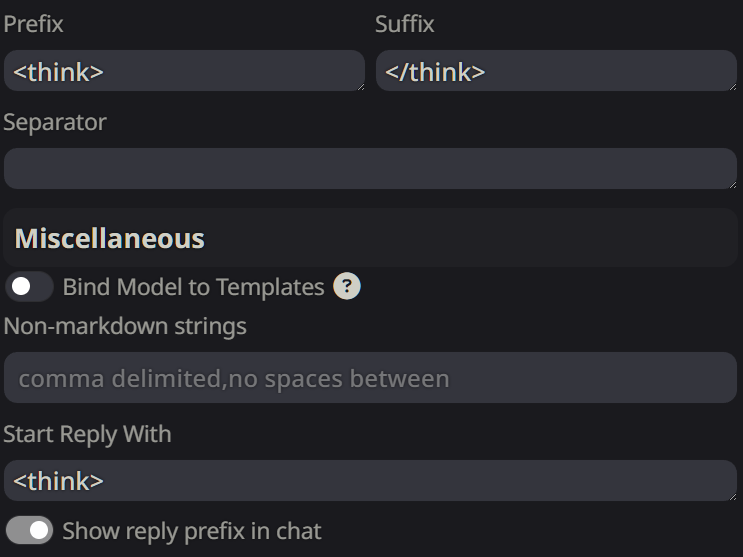Focus the Start Reply With text box

point(370,481)
